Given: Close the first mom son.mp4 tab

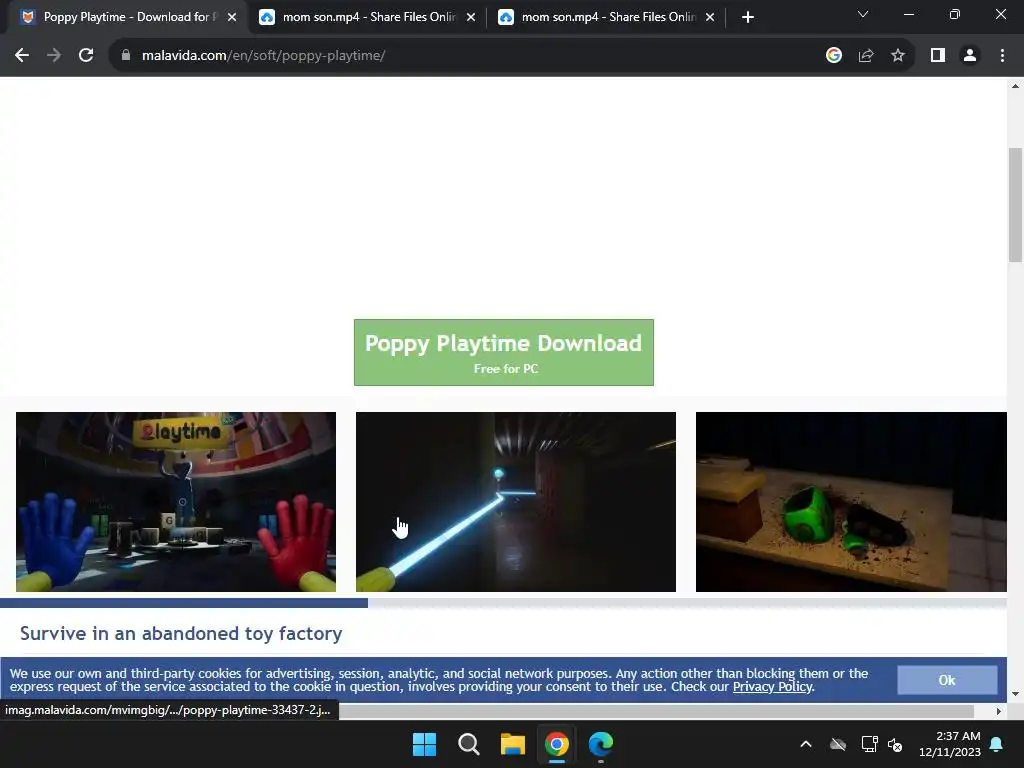Looking at the screenshot, I should [471, 18].
